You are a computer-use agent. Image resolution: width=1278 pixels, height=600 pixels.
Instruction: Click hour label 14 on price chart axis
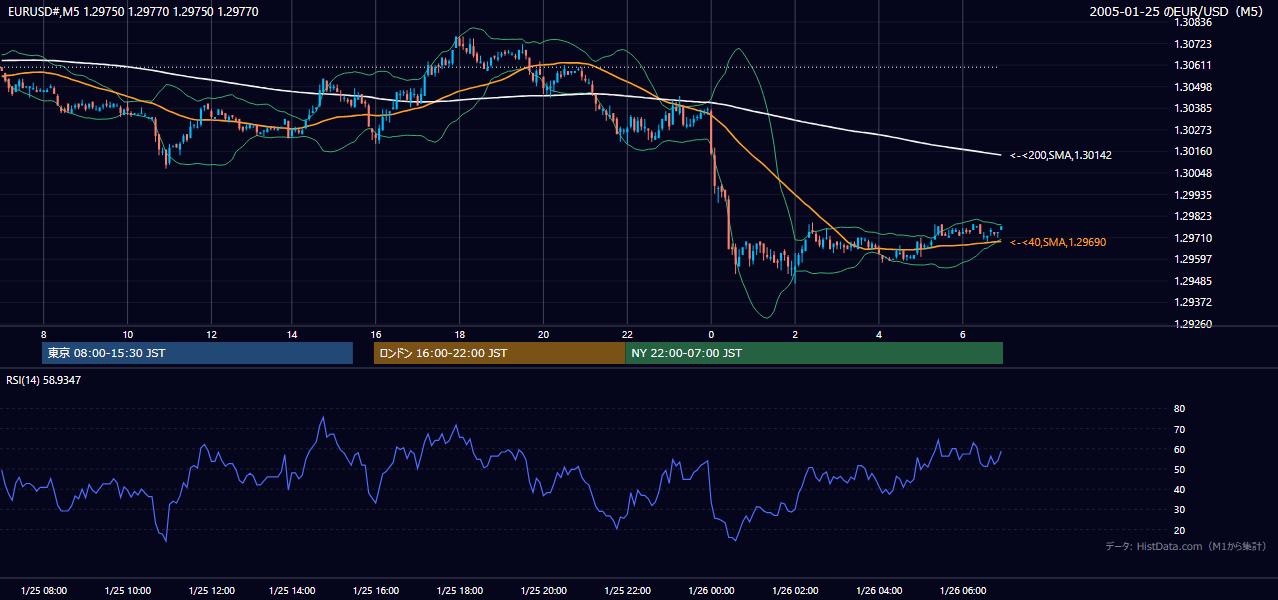pos(292,334)
